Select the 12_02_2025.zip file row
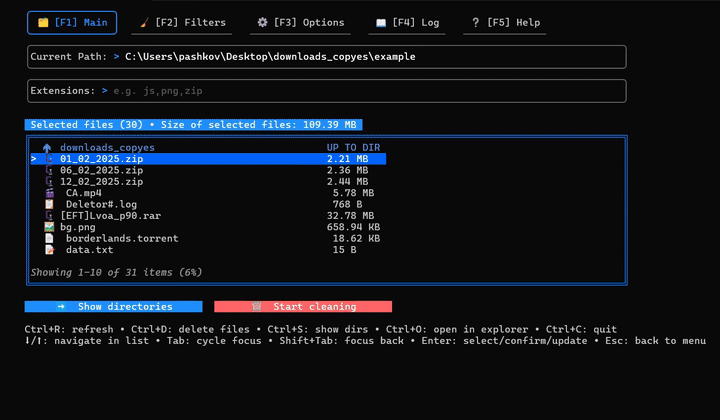Screen dimensions: 720x420 [208, 182]
